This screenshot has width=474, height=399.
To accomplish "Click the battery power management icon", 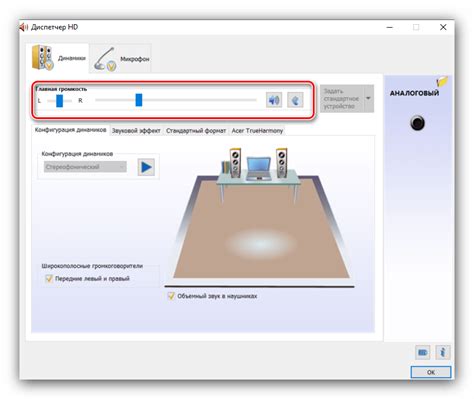I will pos(423,352).
